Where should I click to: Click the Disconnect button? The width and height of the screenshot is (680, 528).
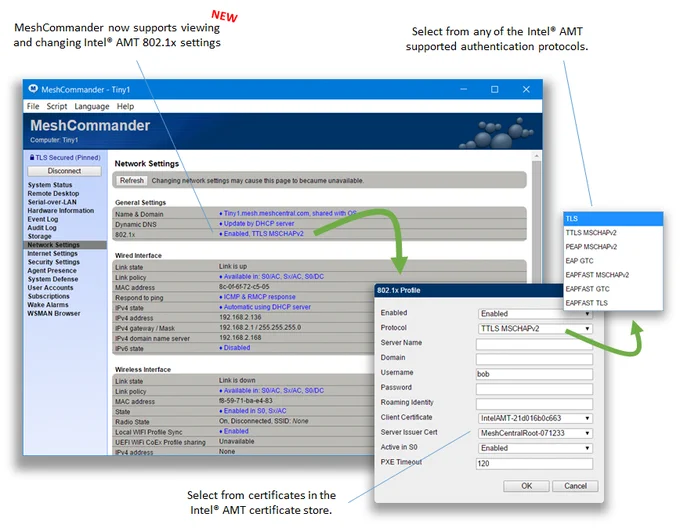point(64,171)
